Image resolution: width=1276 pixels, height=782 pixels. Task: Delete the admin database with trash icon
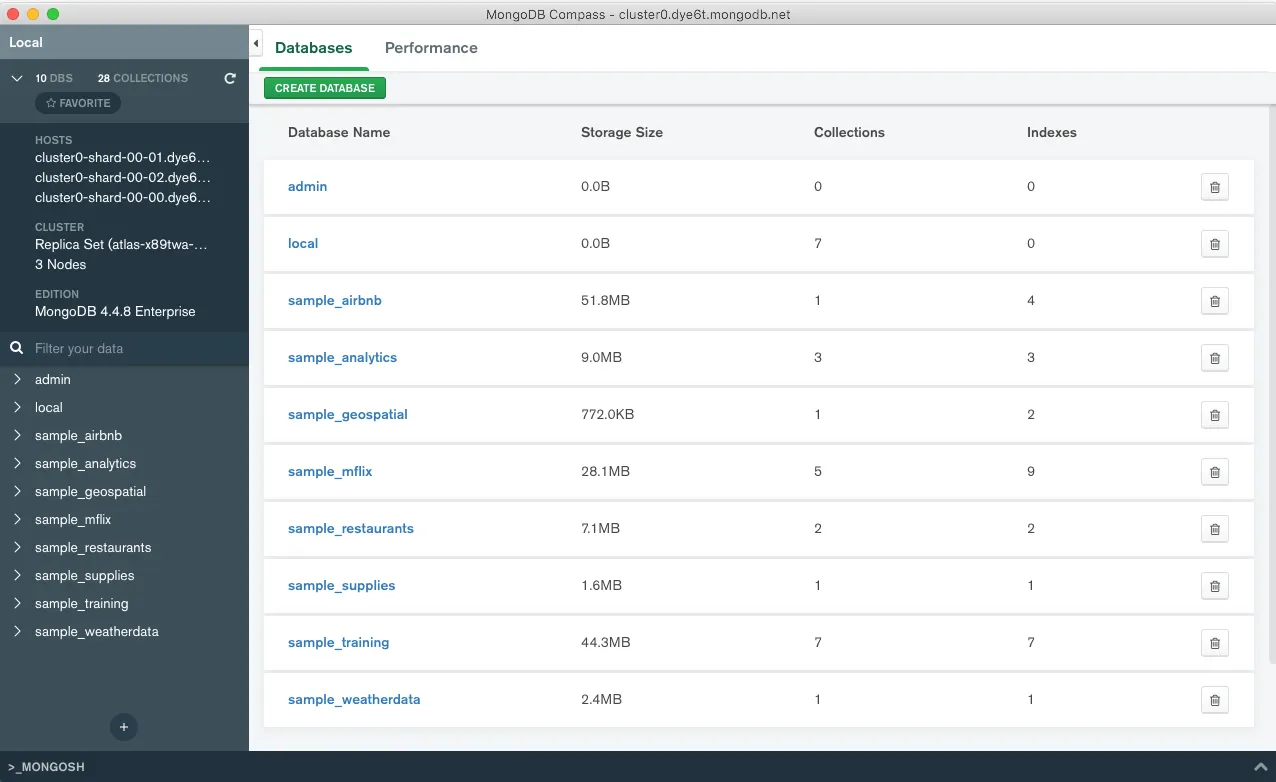1214,187
